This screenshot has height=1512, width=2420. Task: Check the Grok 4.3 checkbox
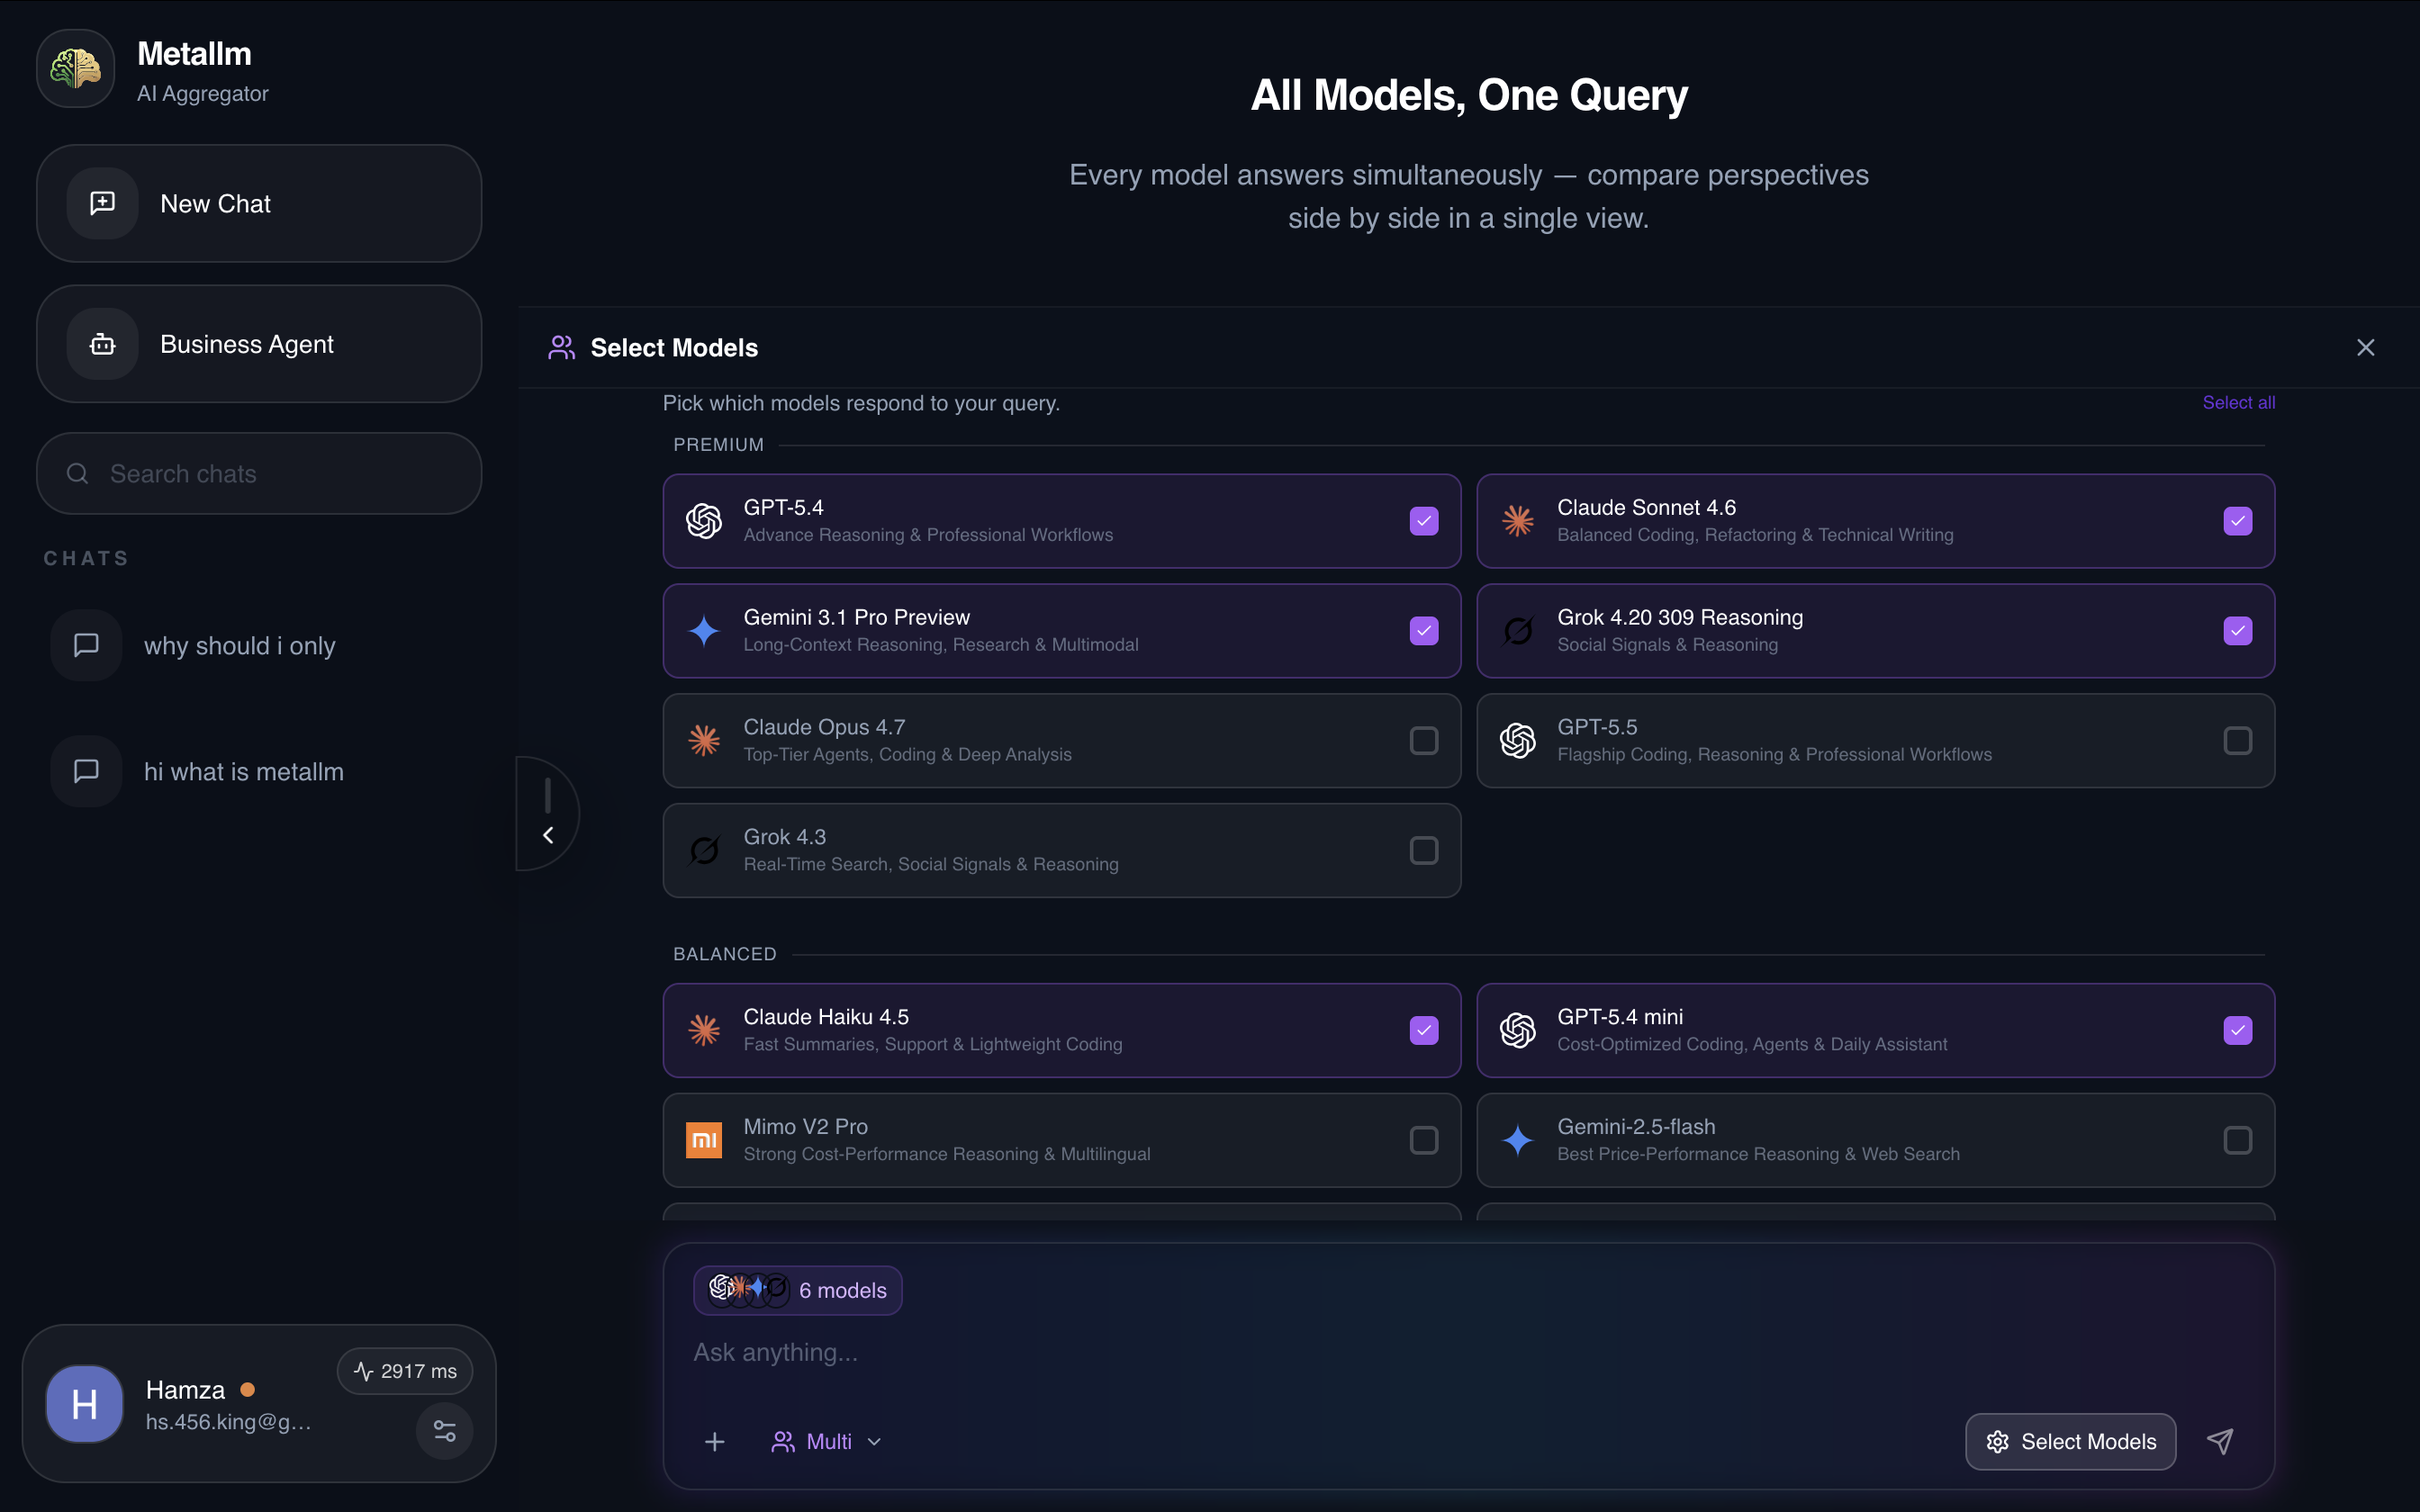click(1424, 851)
